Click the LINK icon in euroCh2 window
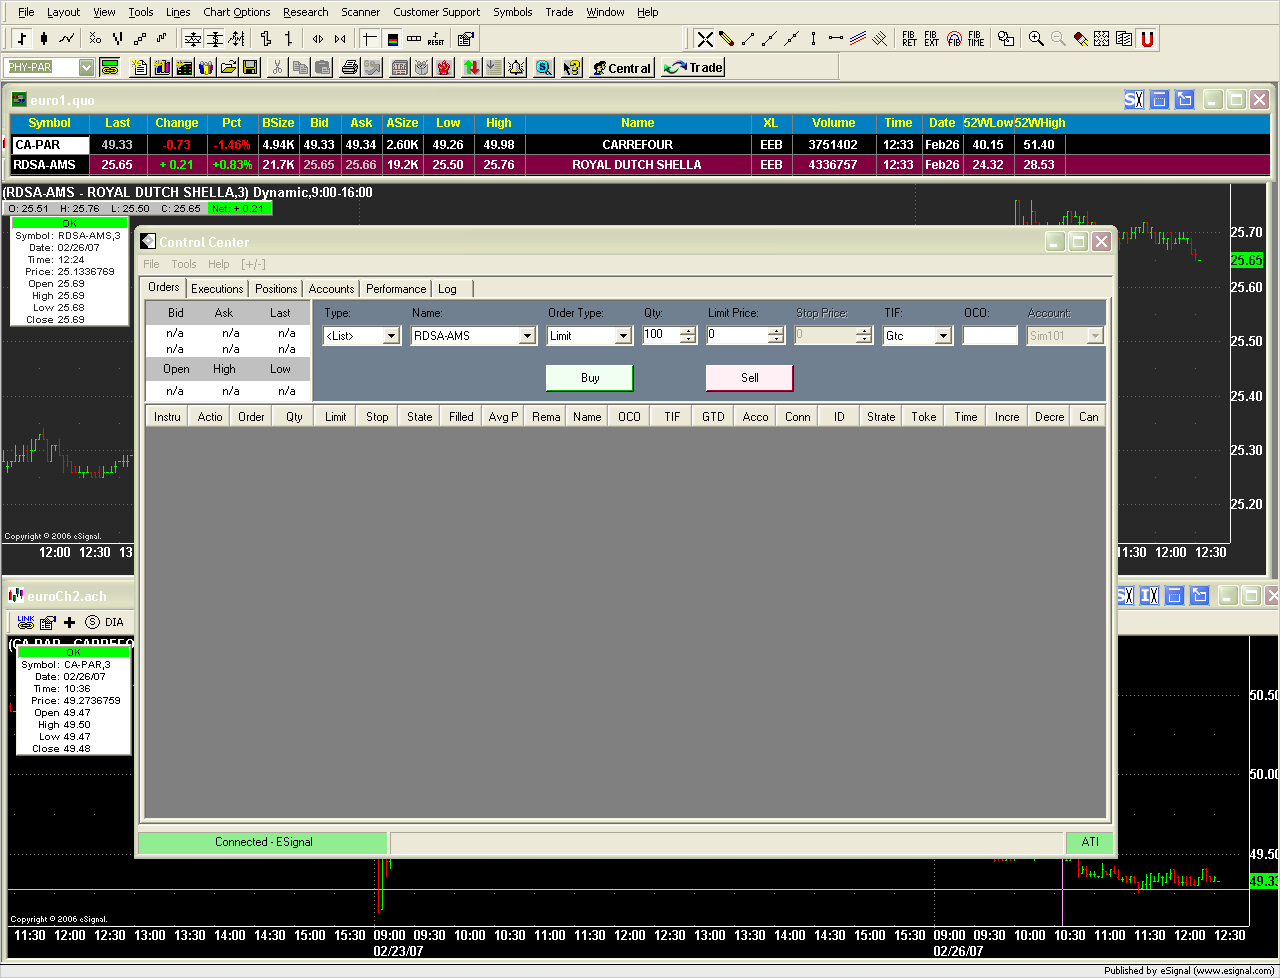Screen dimensions: 1280x978 coord(26,622)
